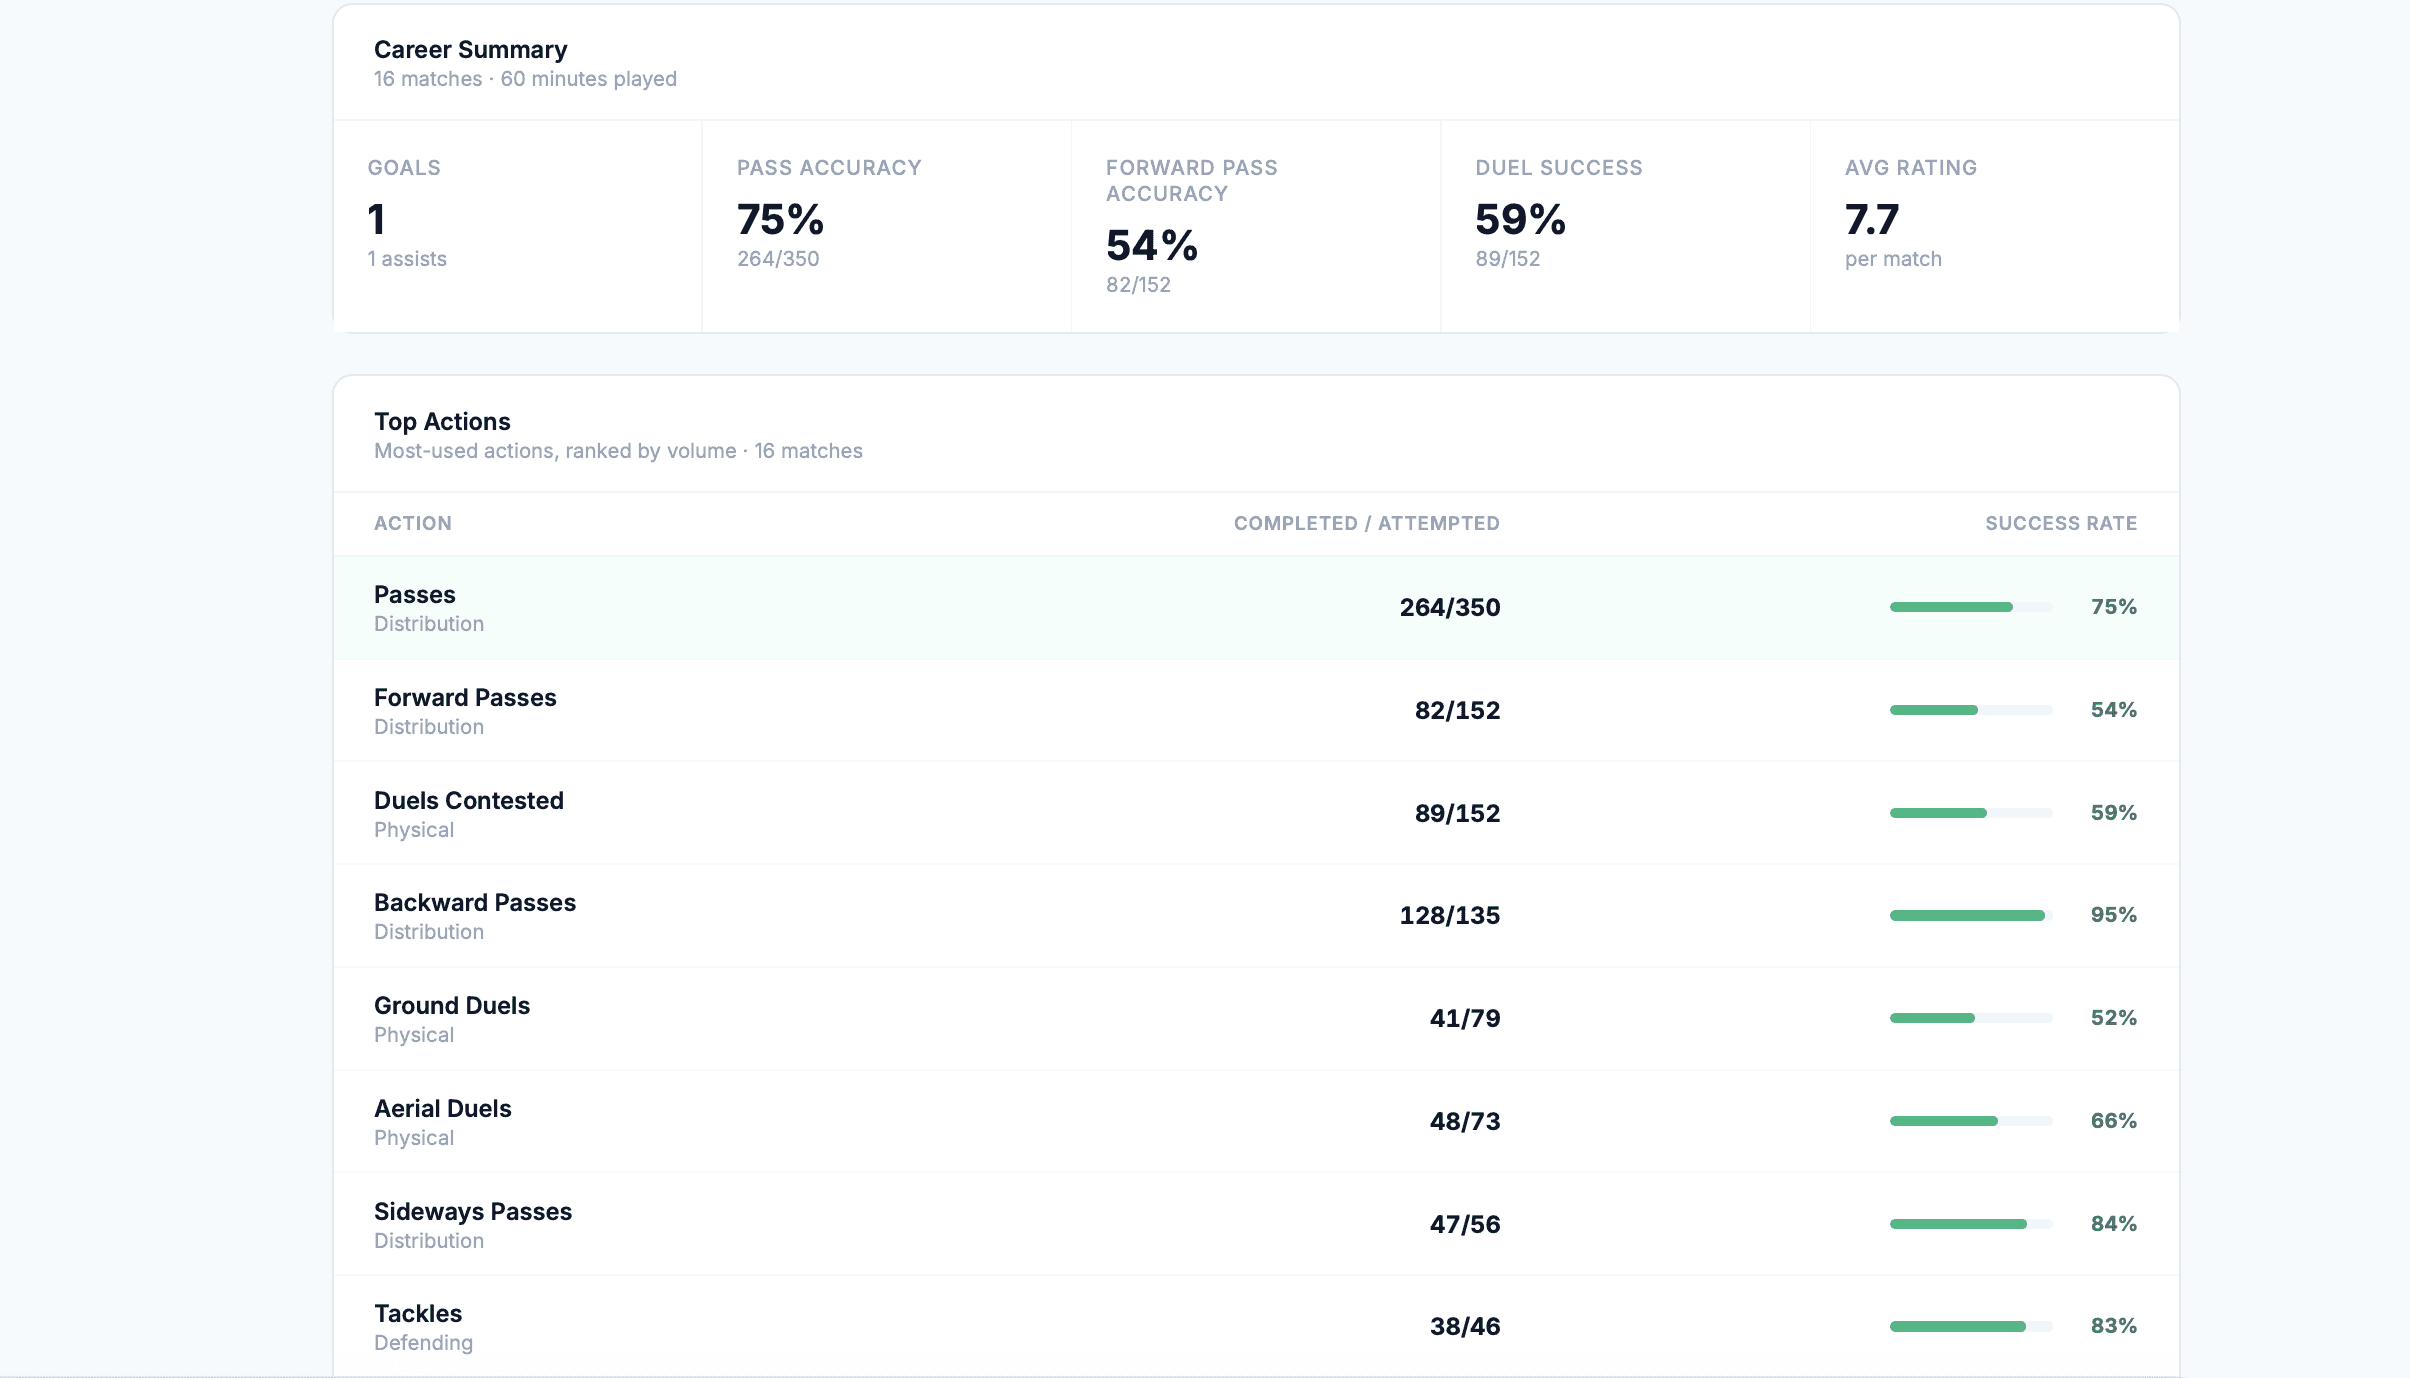Click the Career Summary heading
Viewport: 2410px width, 1378px height.
pyautogui.click(x=470, y=50)
